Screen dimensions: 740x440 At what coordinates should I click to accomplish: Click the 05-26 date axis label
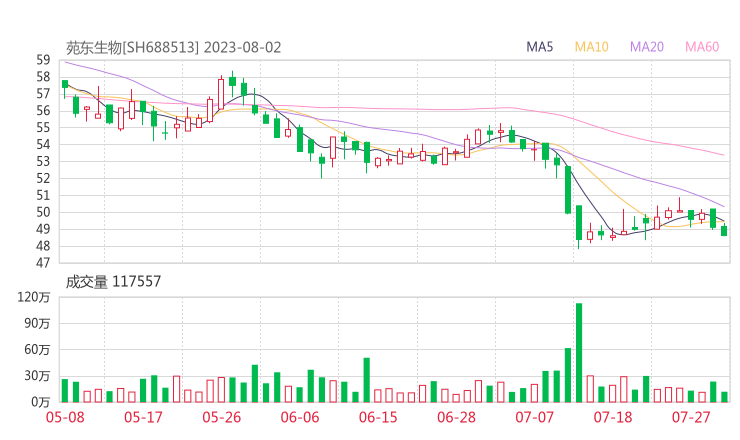click(x=222, y=417)
